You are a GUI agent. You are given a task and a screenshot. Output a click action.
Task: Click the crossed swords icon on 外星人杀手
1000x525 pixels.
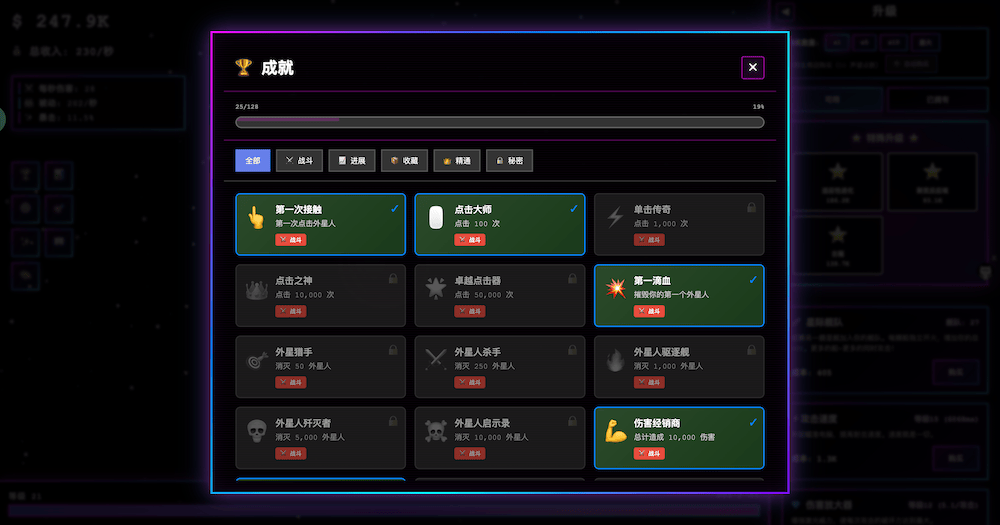point(435,361)
